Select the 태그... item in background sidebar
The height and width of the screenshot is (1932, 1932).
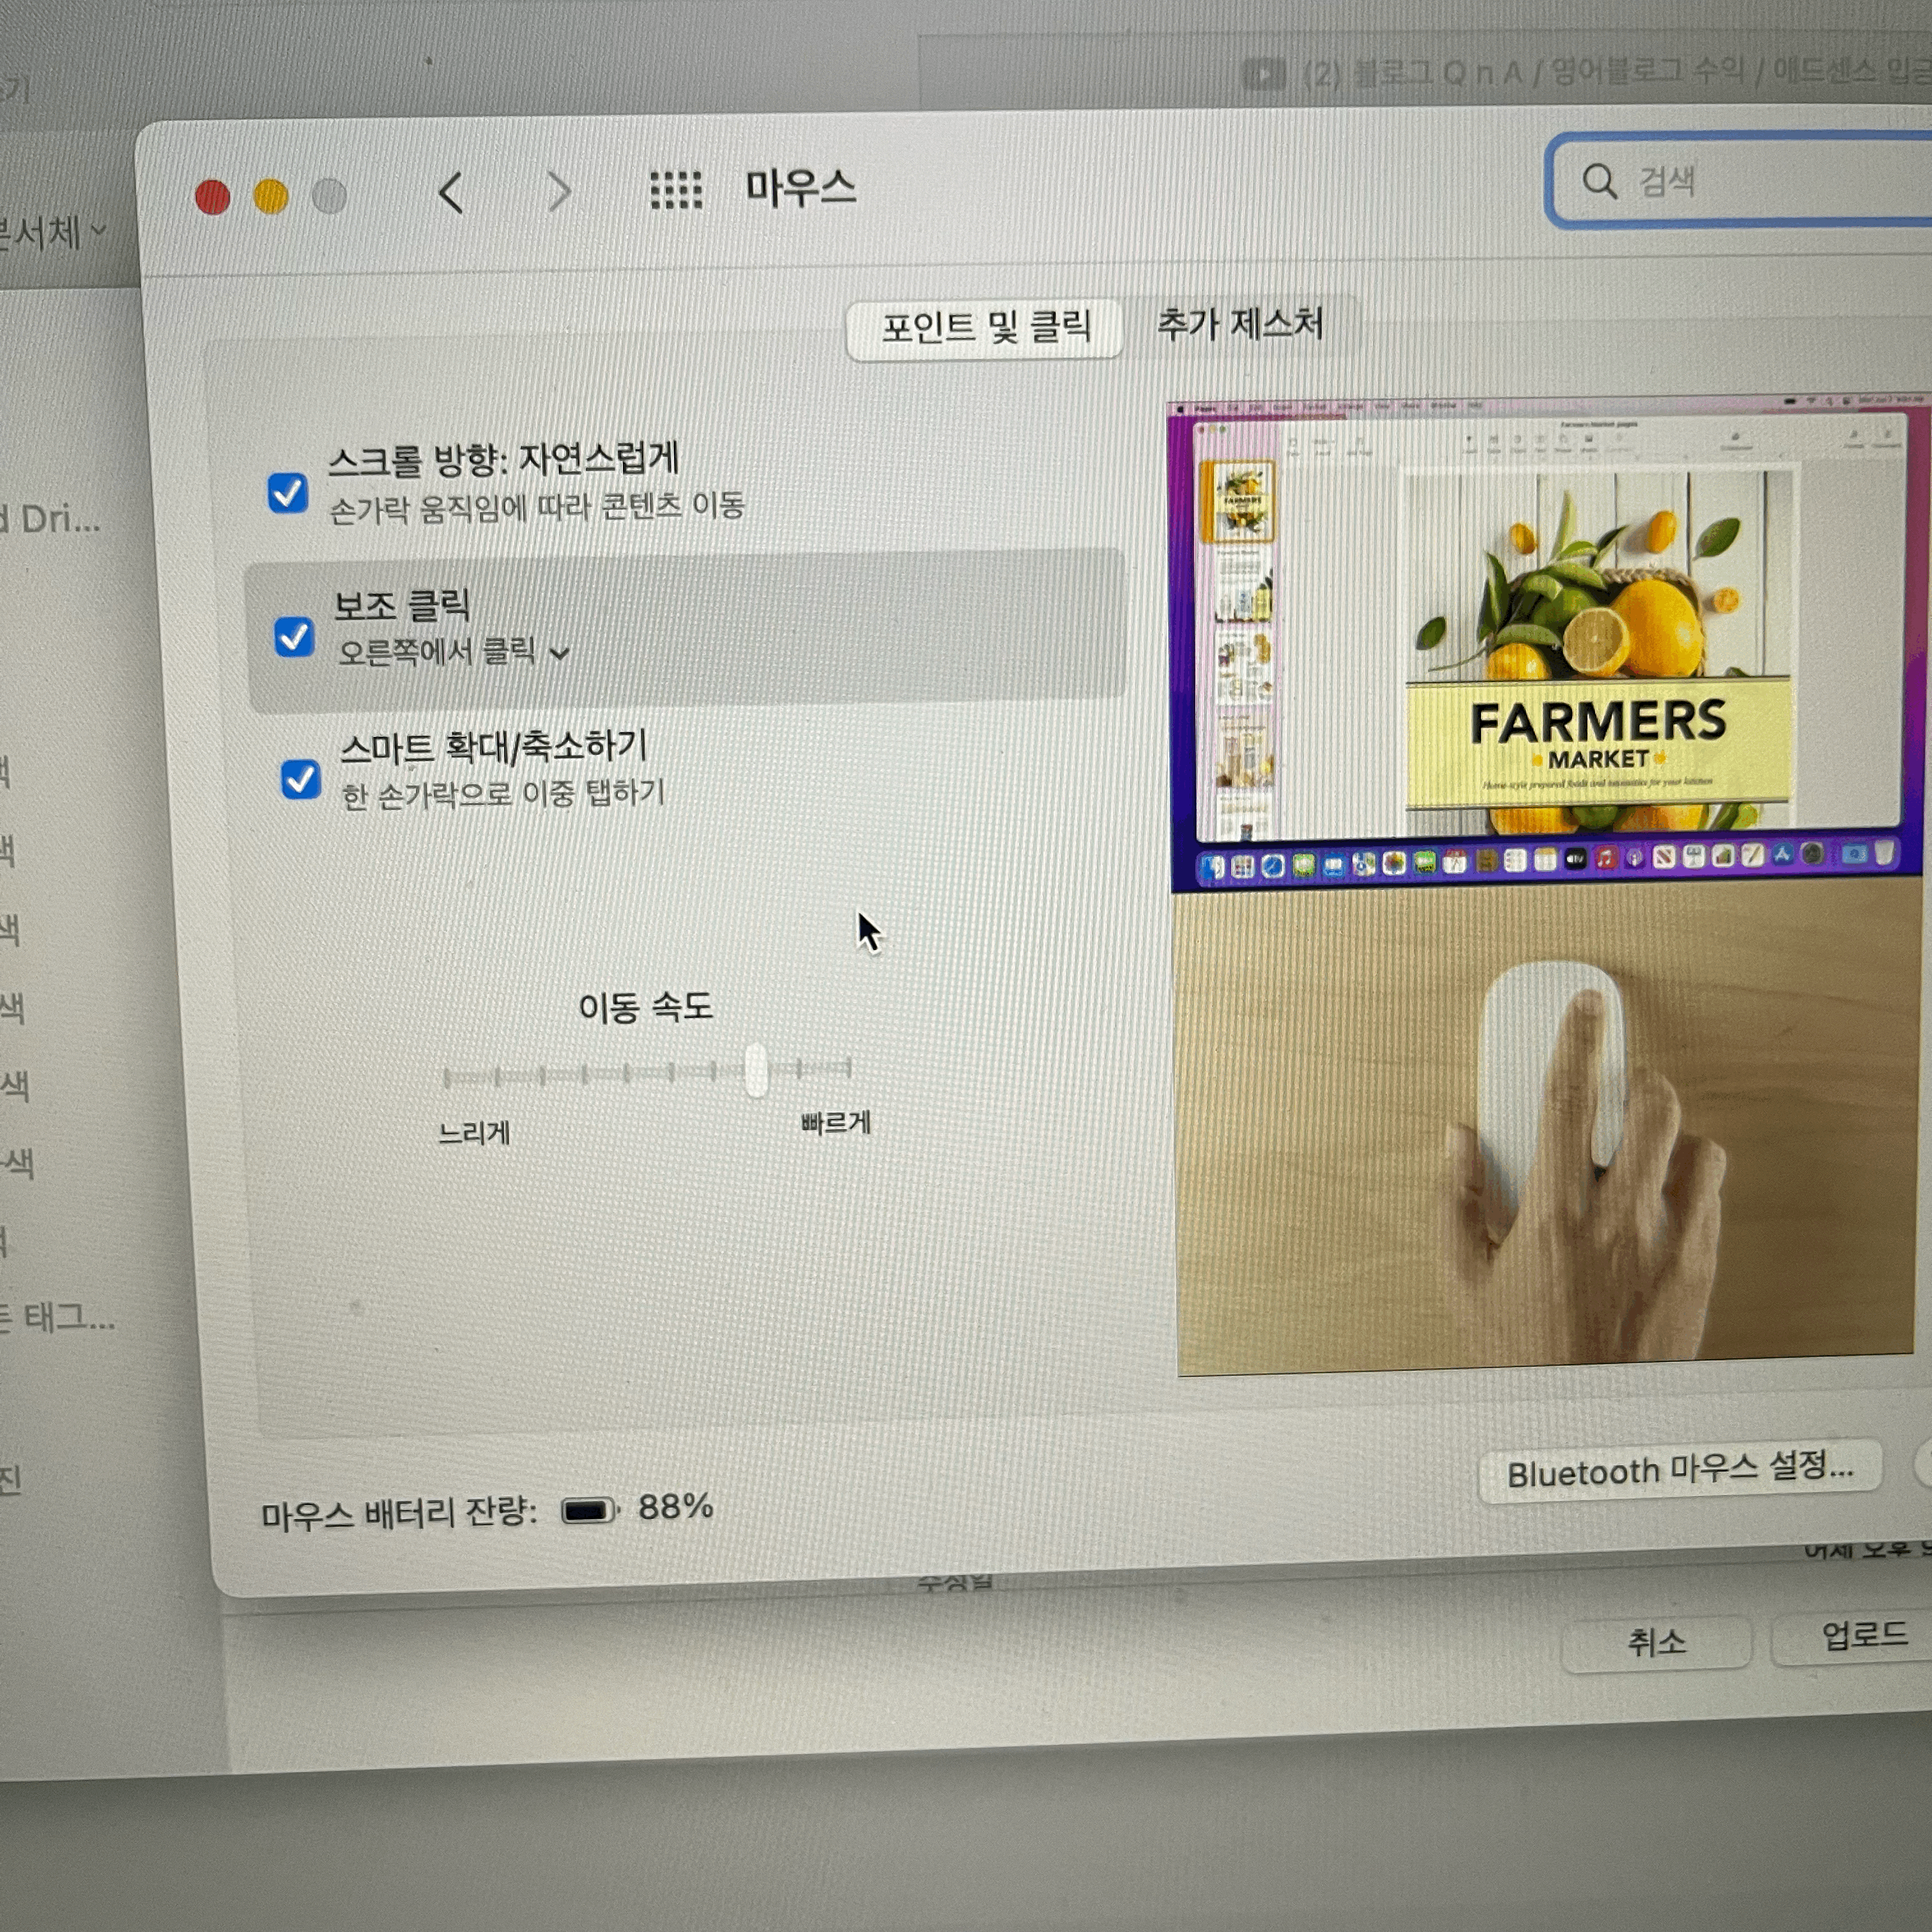(x=58, y=1318)
